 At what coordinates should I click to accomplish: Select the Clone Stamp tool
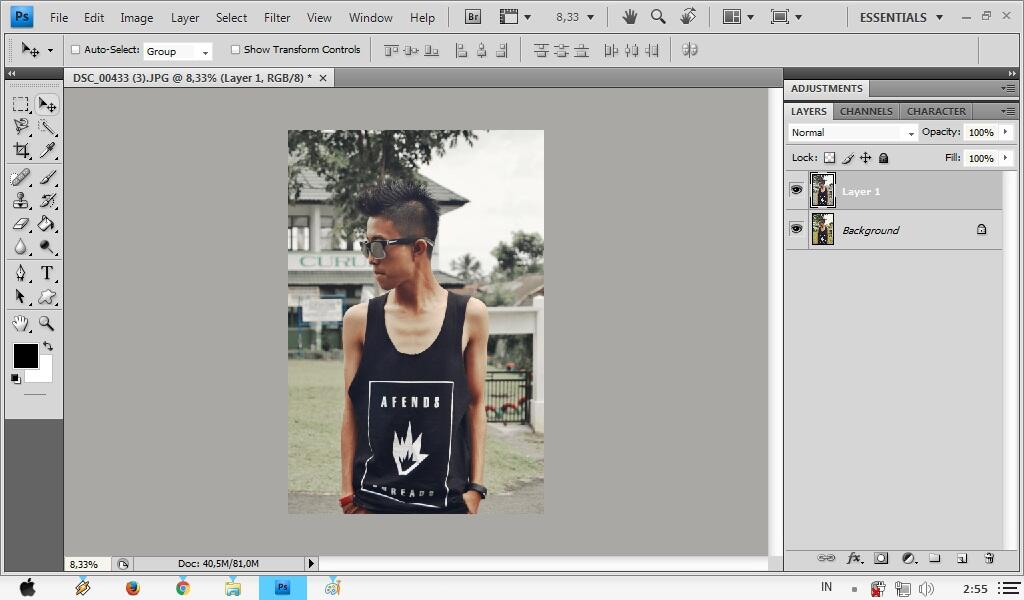(x=21, y=200)
